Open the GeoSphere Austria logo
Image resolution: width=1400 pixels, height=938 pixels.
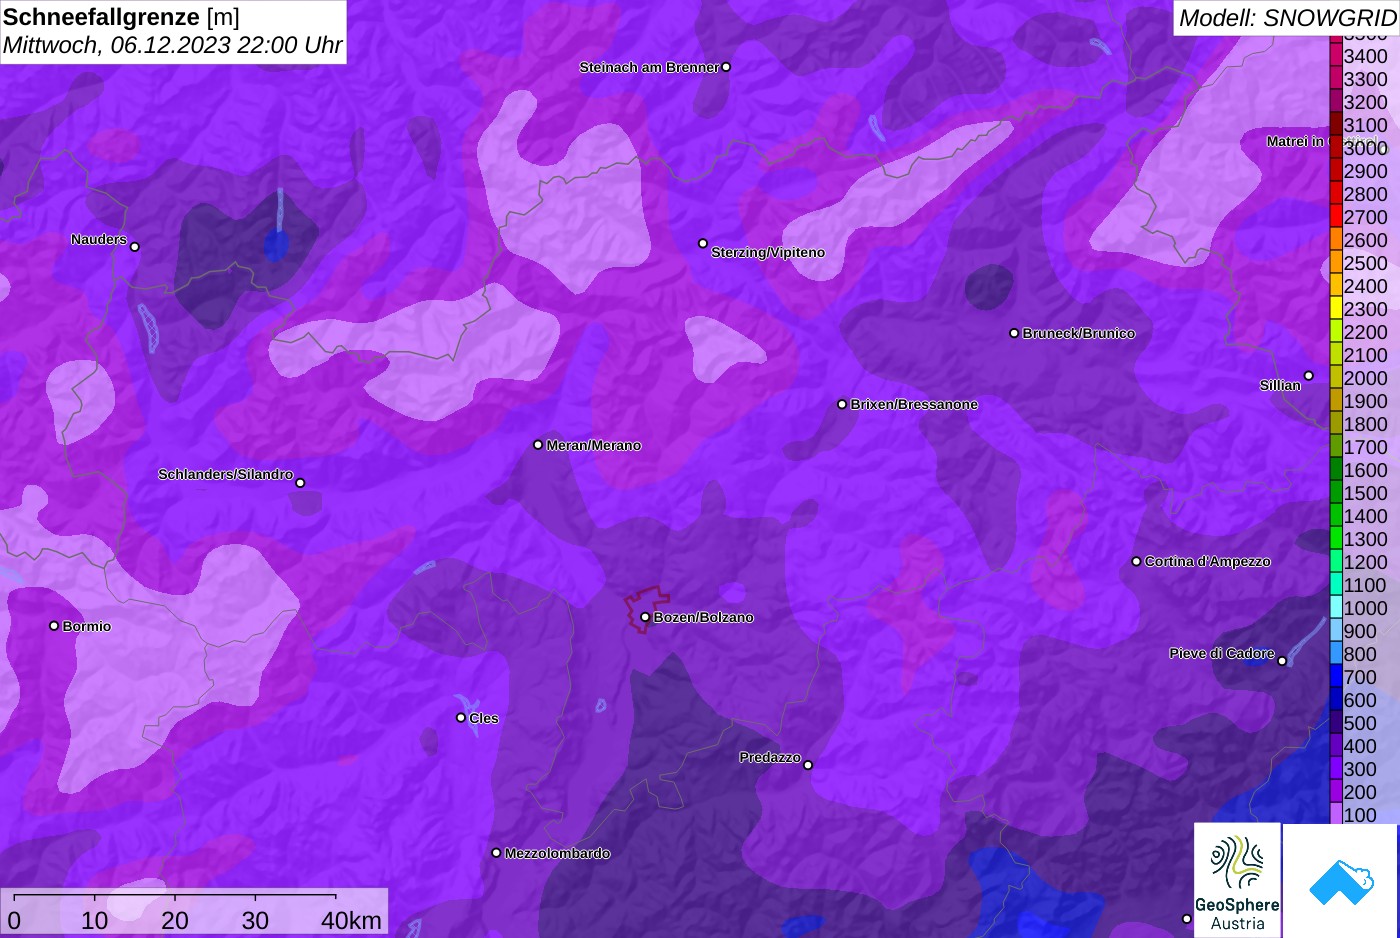pyautogui.click(x=1237, y=880)
